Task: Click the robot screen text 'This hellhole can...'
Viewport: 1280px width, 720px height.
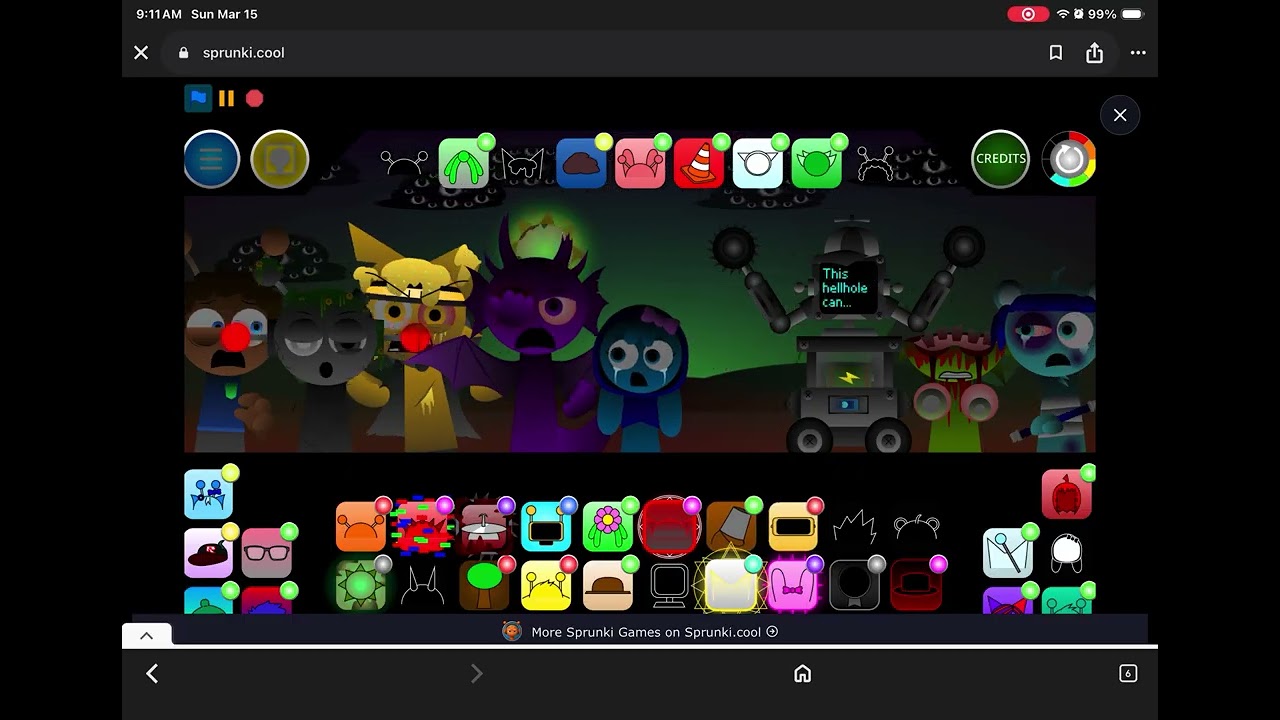Action: (x=844, y=288)
